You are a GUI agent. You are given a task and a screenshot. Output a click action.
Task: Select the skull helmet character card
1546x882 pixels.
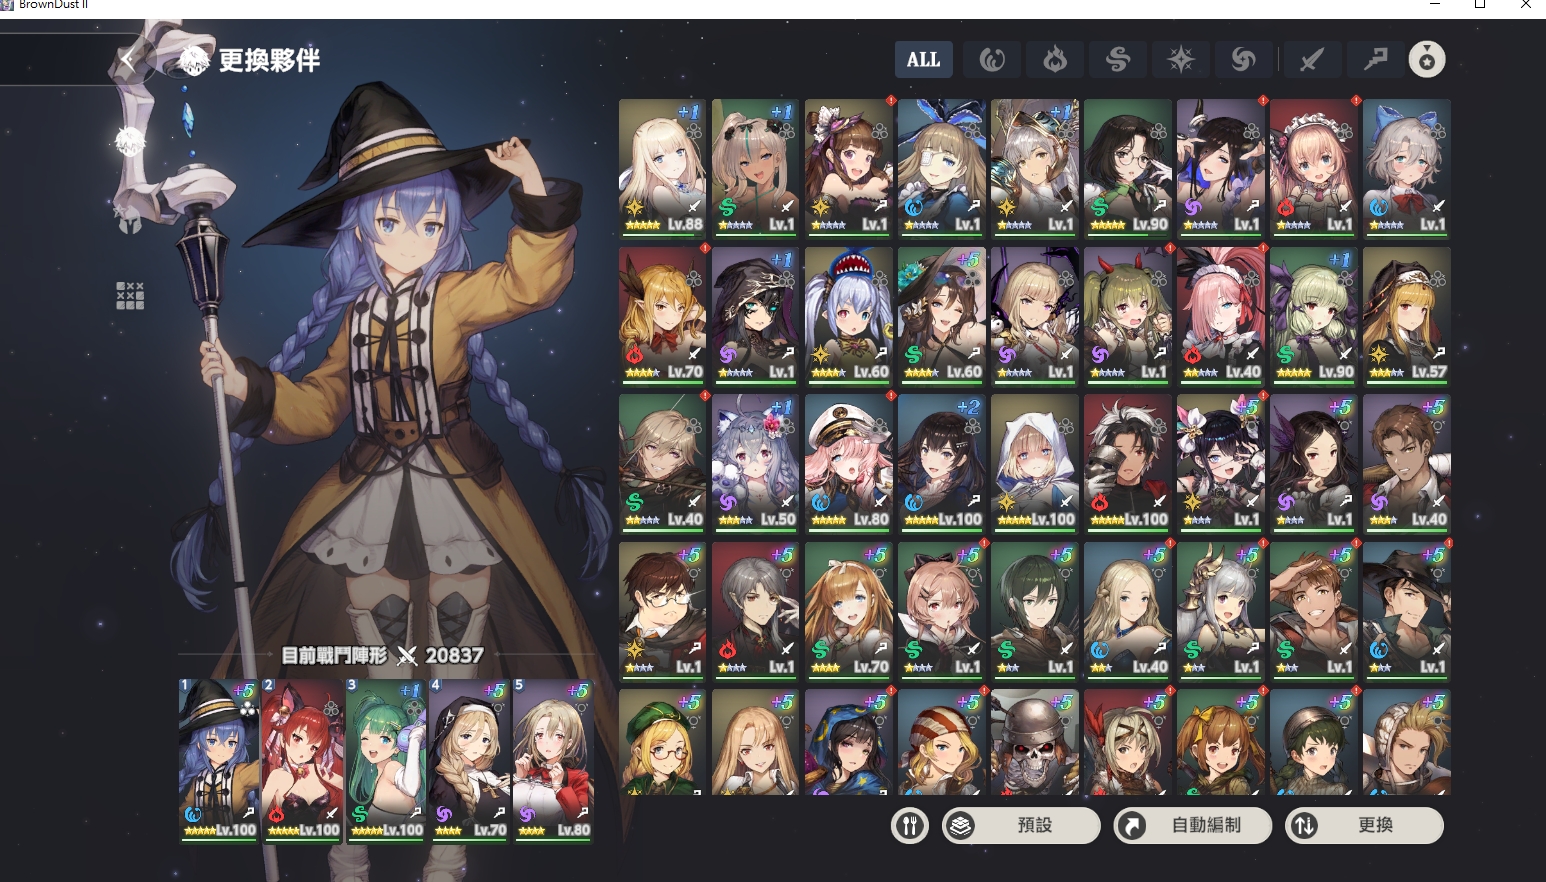(1034, 742)
